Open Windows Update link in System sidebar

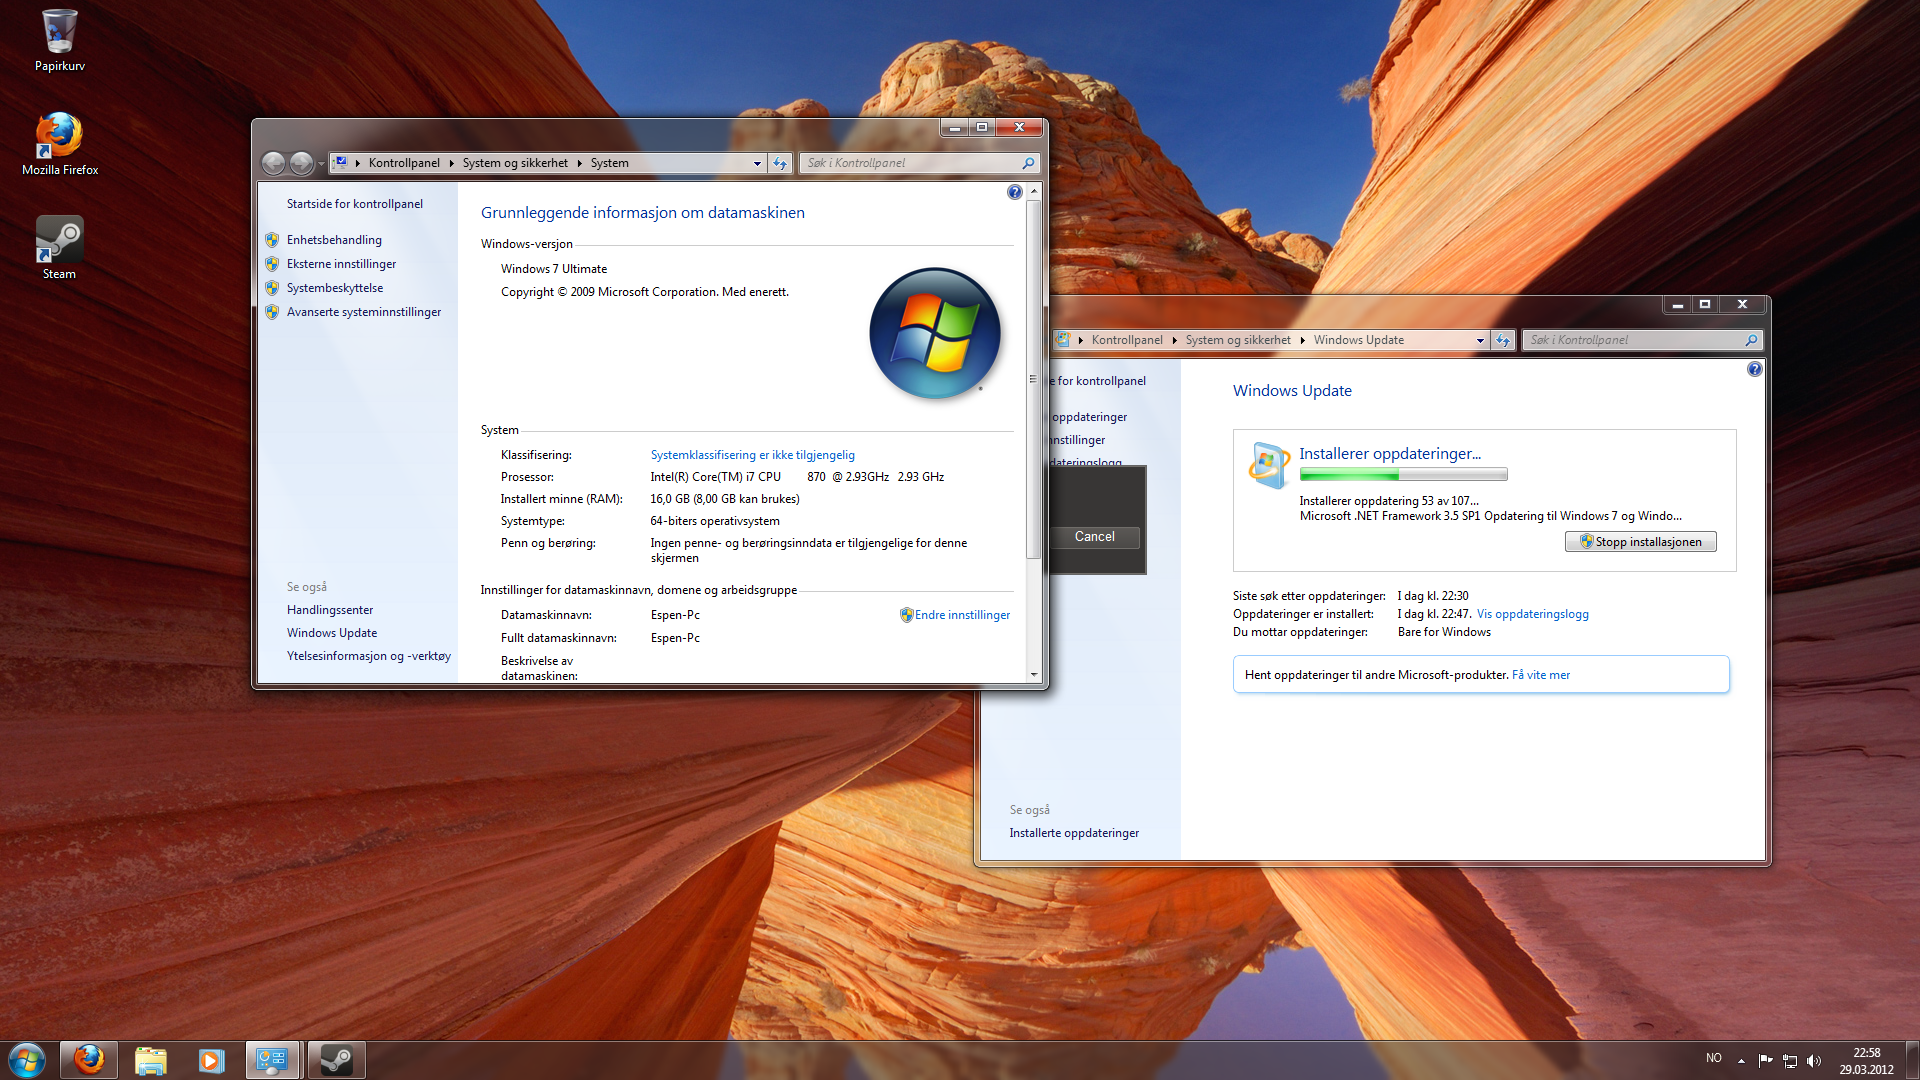332,633
